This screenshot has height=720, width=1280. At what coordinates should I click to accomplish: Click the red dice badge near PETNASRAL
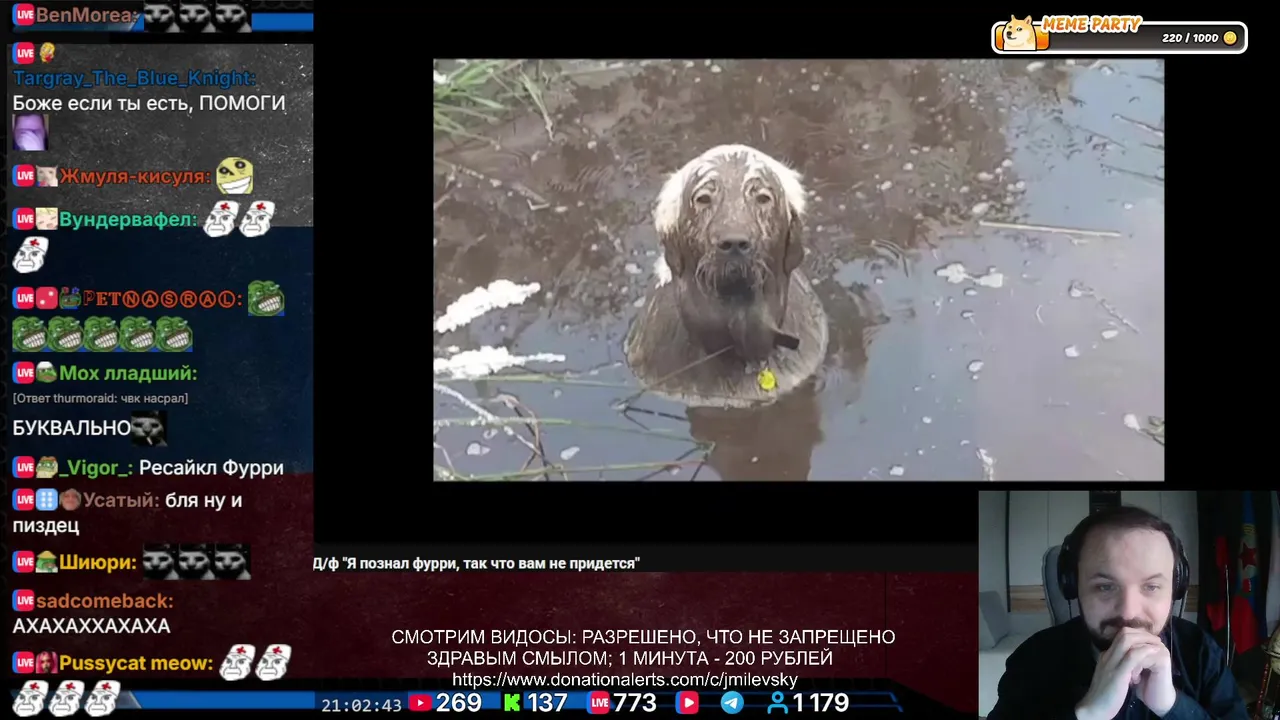pyautogui.click(x=47, y=298)
